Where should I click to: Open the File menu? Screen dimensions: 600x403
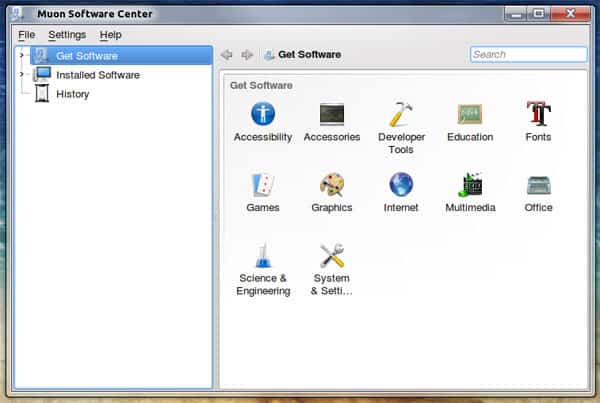(x=27, y=35)
